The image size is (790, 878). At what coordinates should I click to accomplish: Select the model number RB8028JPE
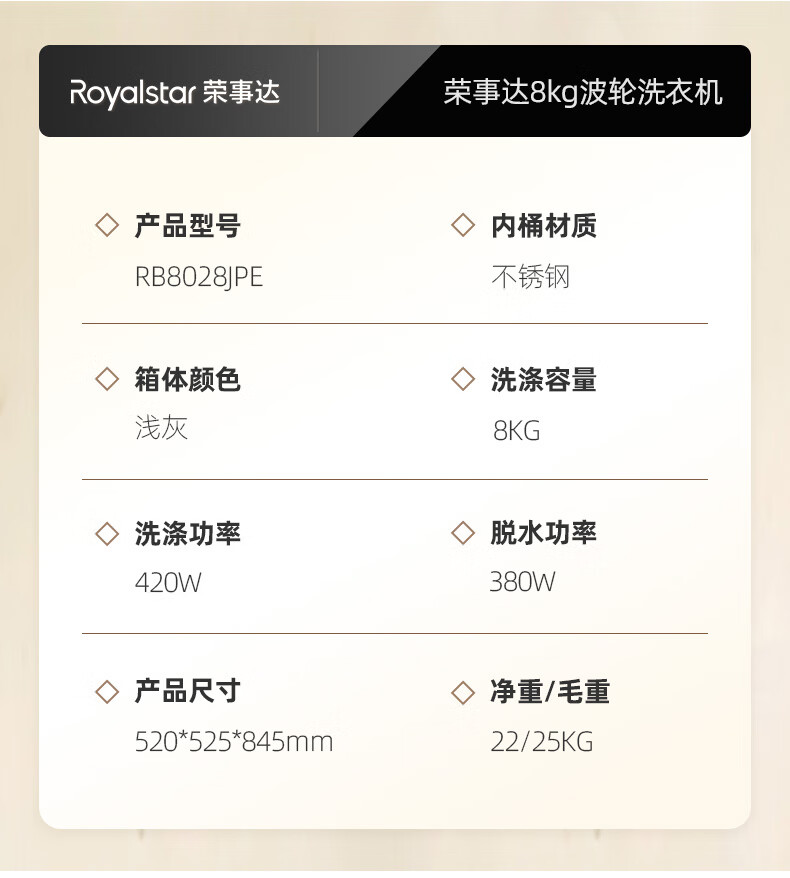click(x=199, y=277)
